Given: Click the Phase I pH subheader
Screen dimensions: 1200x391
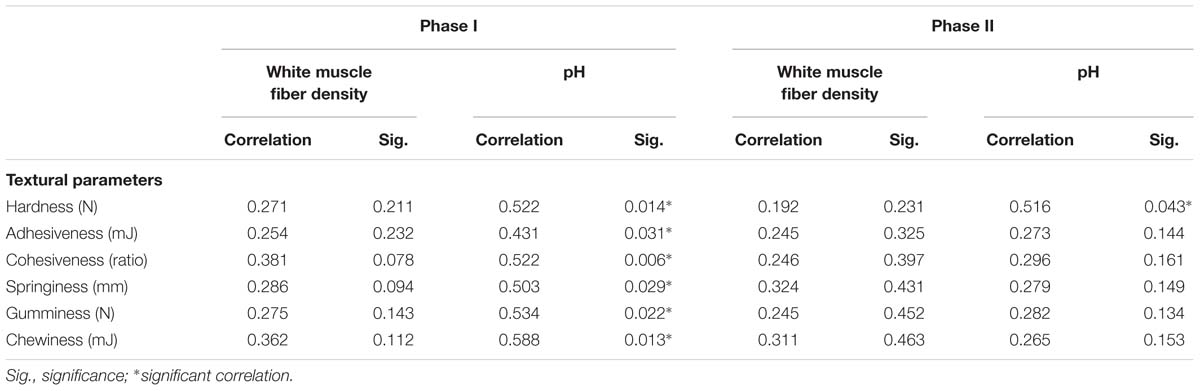Looking at the screenshot, I should 573,73.
